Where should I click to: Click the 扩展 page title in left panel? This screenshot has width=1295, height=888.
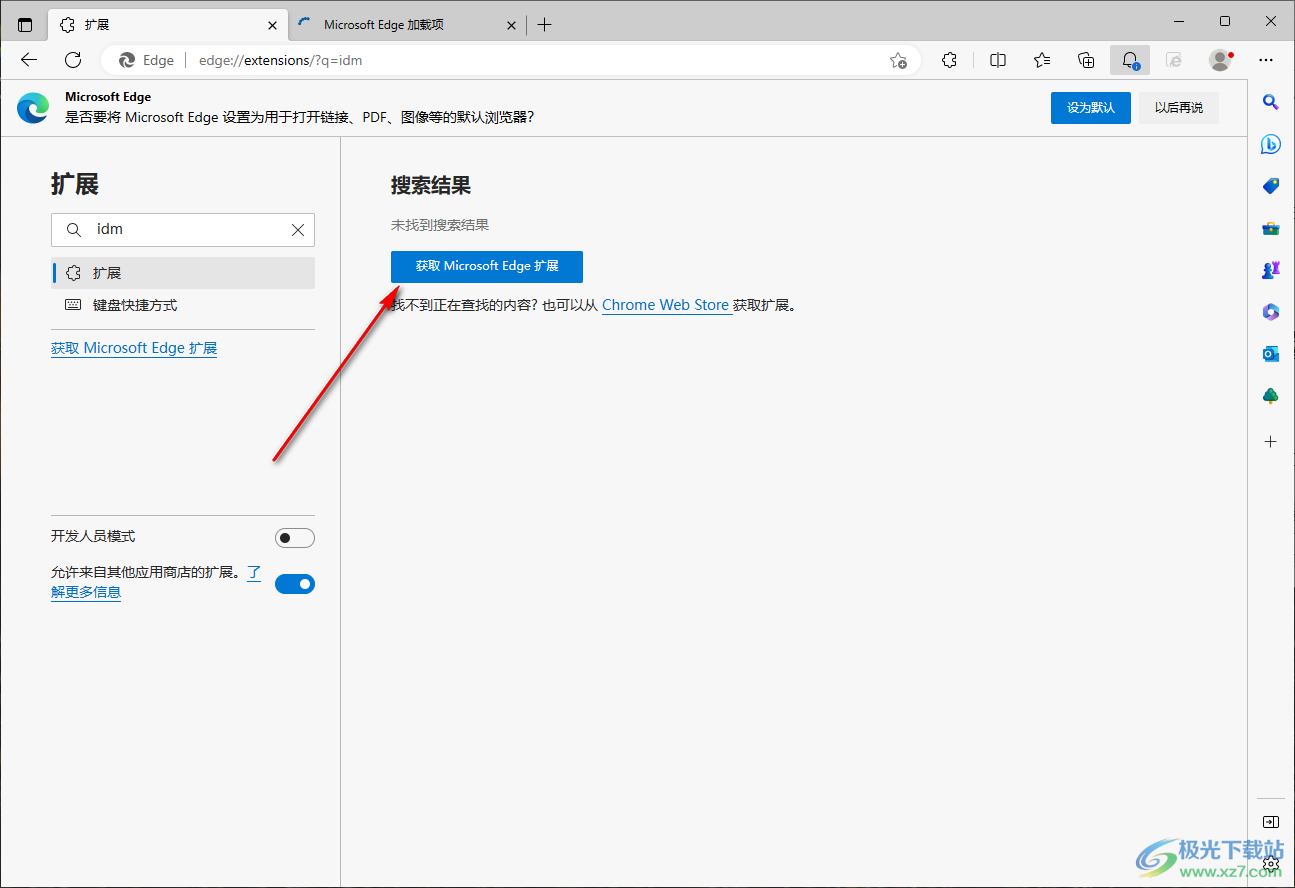coord(75,184)
